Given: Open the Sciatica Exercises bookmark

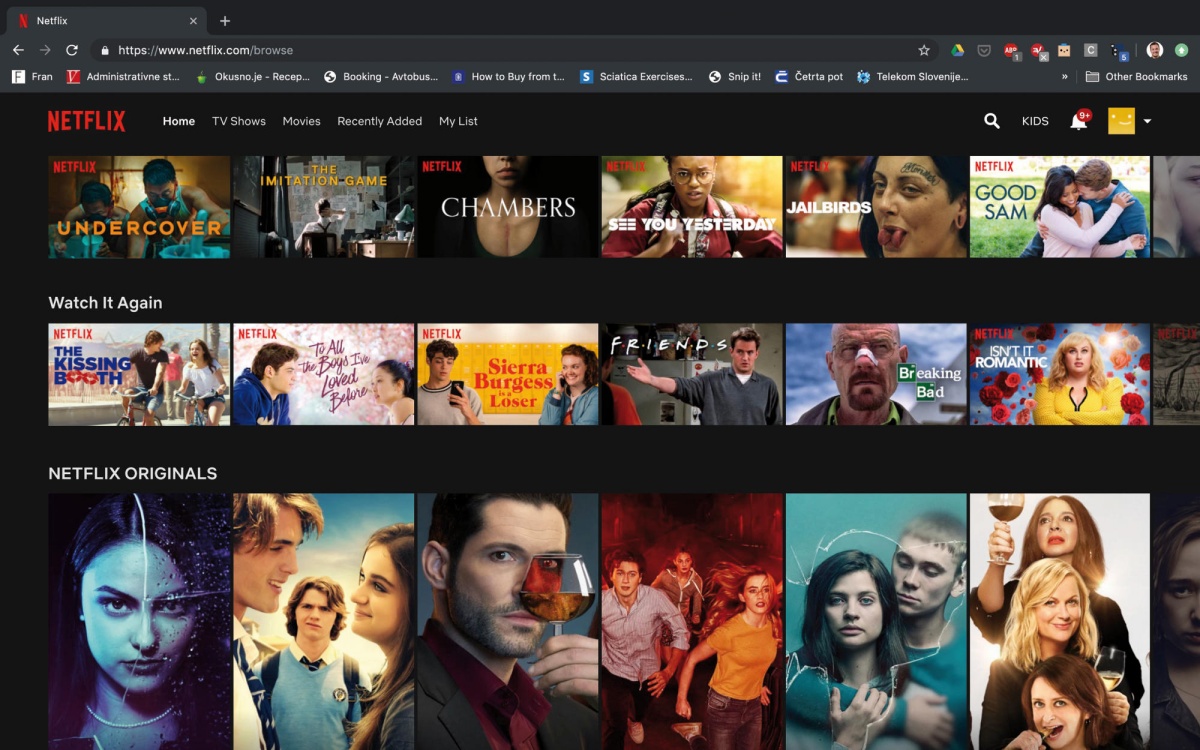Looking at the screenshot, I should pos(636,76).
